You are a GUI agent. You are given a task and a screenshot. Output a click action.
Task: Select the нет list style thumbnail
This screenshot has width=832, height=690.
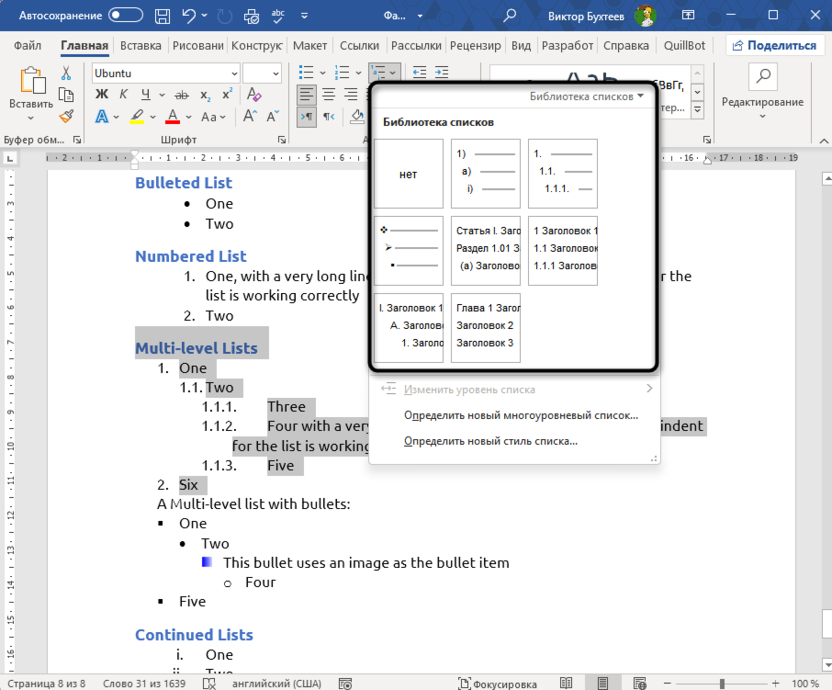pos(408,173)
